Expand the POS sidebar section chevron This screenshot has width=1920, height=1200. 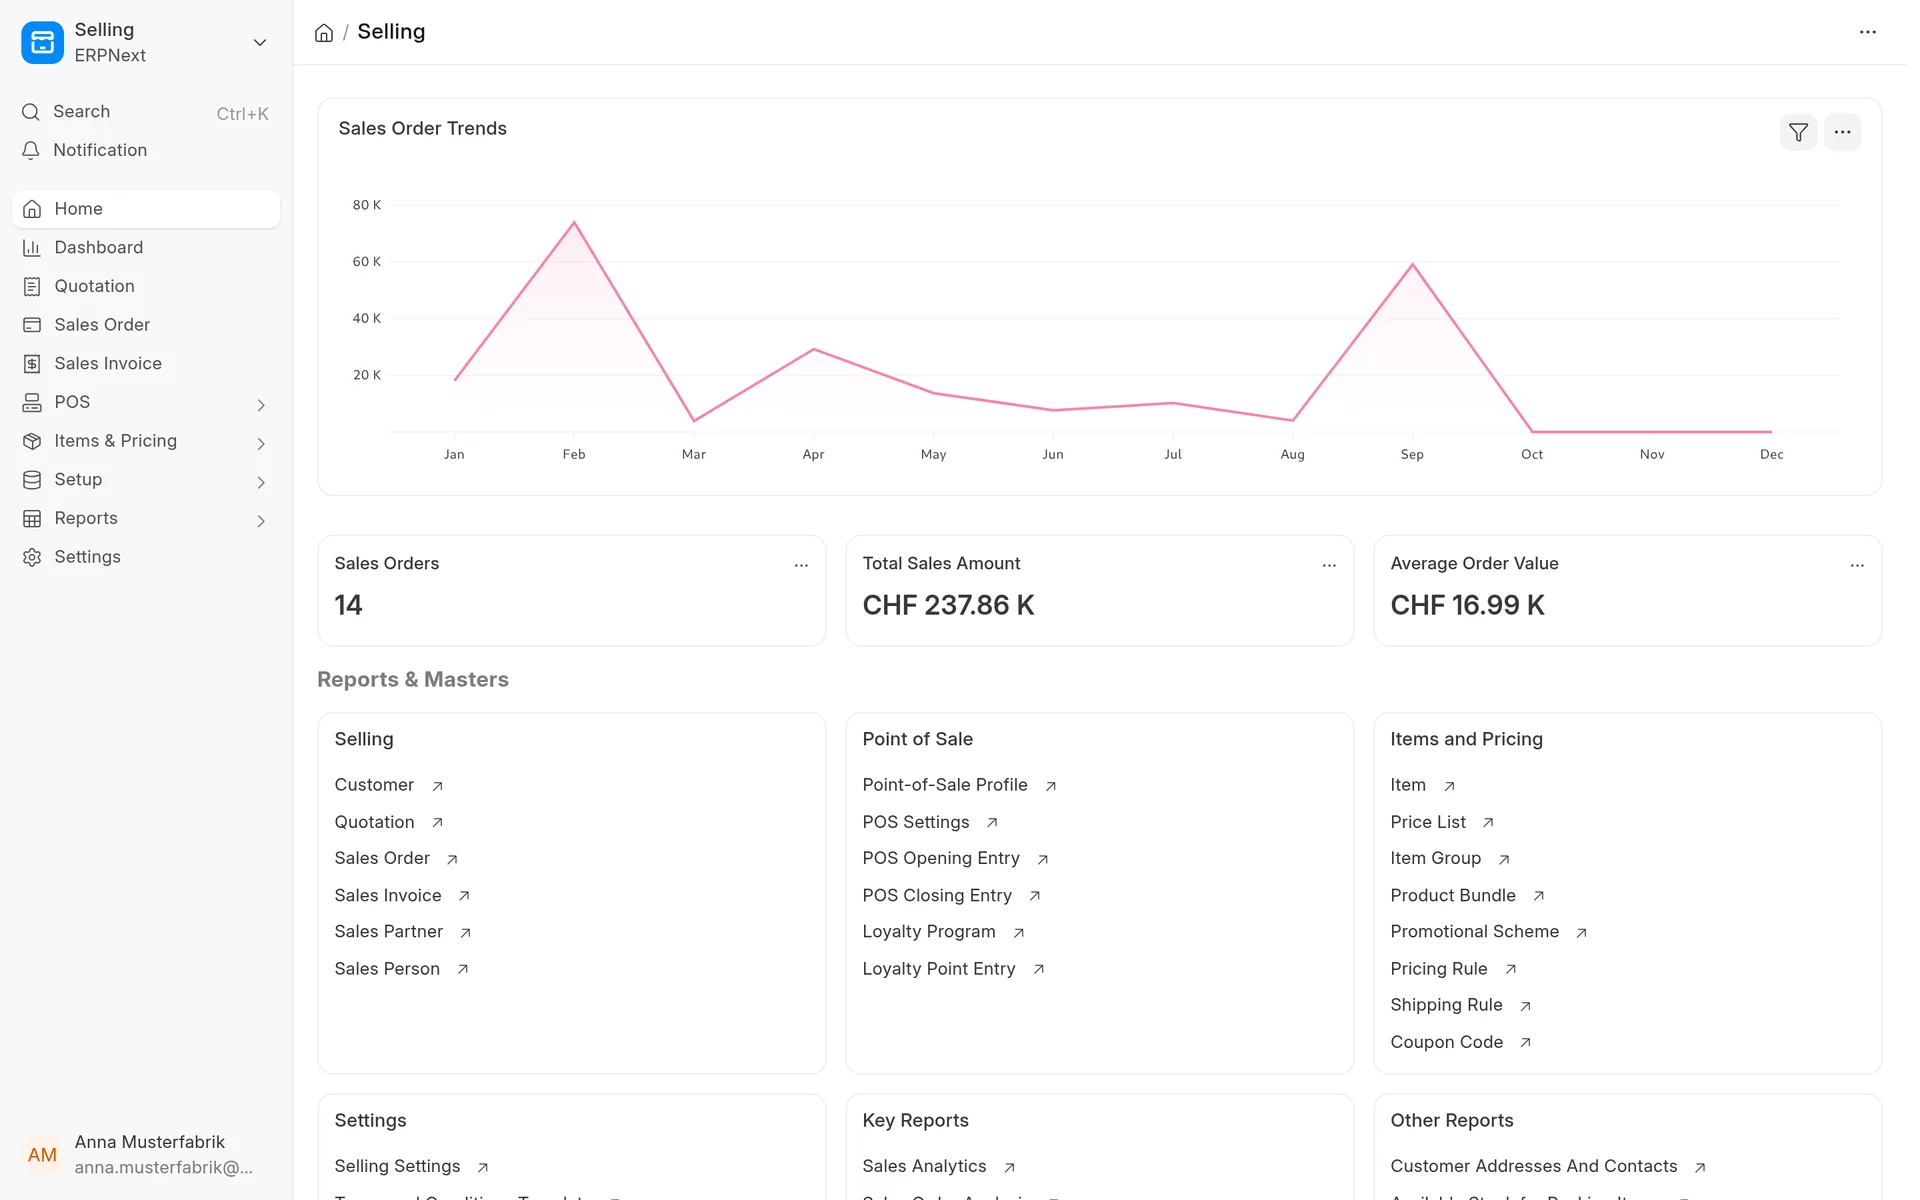(x=261, y=405)
